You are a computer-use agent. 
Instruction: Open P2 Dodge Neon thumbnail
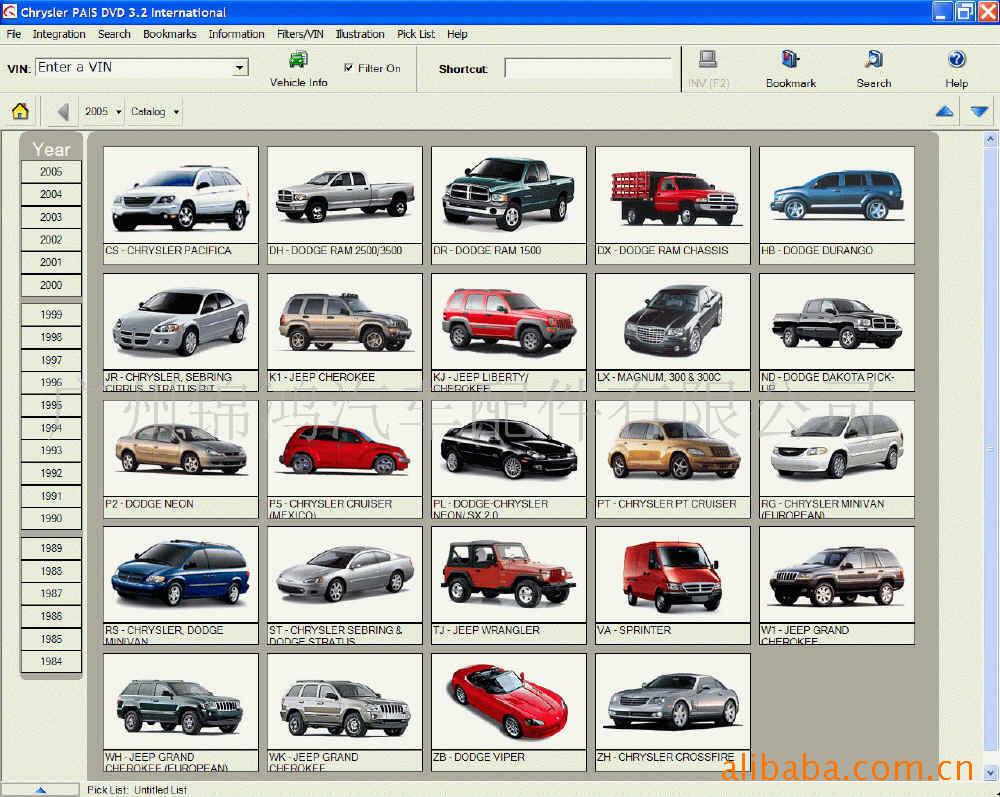click(x=180, y=448)
